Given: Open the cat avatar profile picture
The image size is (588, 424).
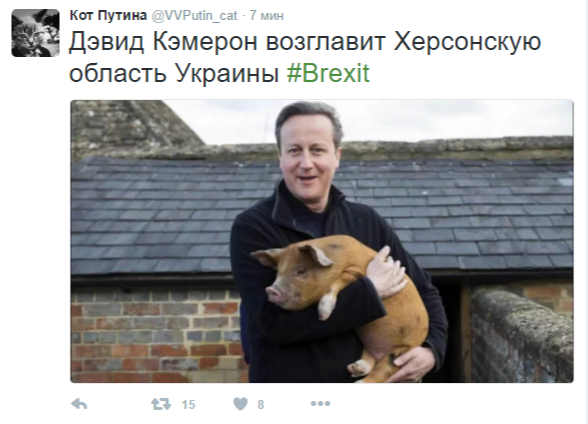Looking at the screenshot, I should coord(35,33).
